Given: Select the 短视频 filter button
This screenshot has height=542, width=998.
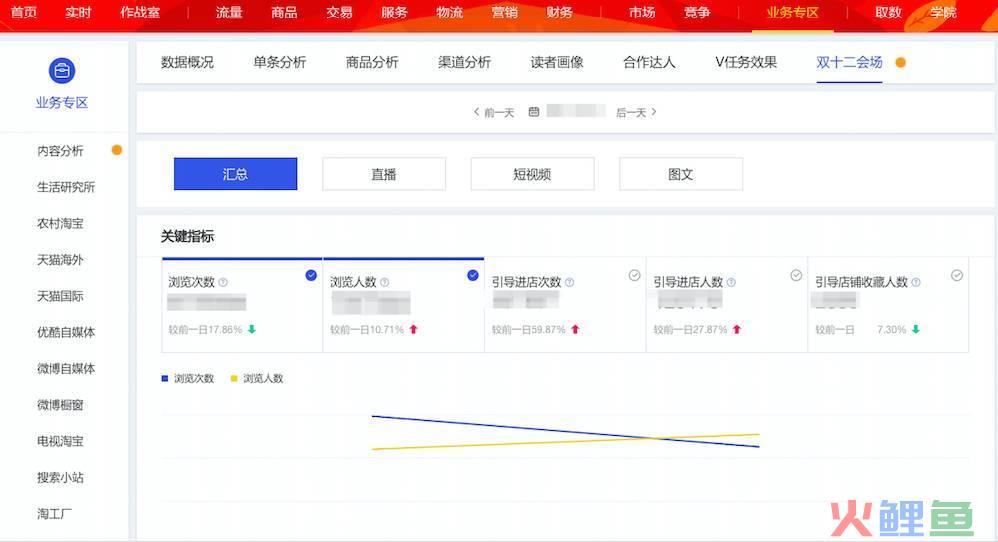Looking at the screenshot, I should pyautogui.click(x=532, y=174).
